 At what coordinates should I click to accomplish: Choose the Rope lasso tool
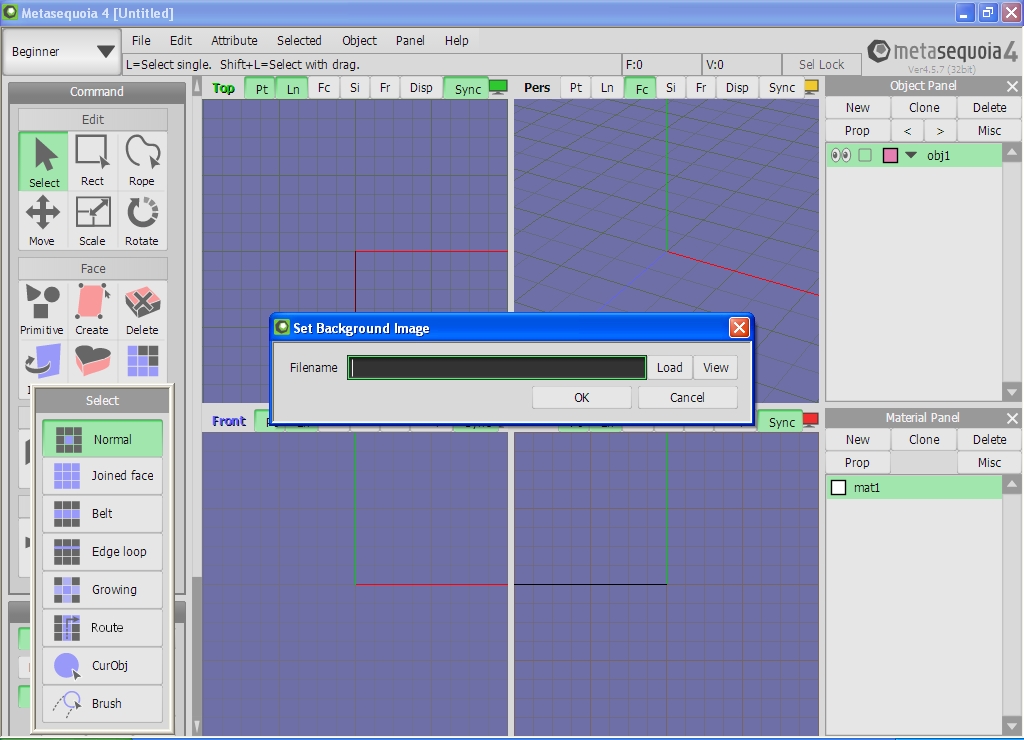point(142,161)
